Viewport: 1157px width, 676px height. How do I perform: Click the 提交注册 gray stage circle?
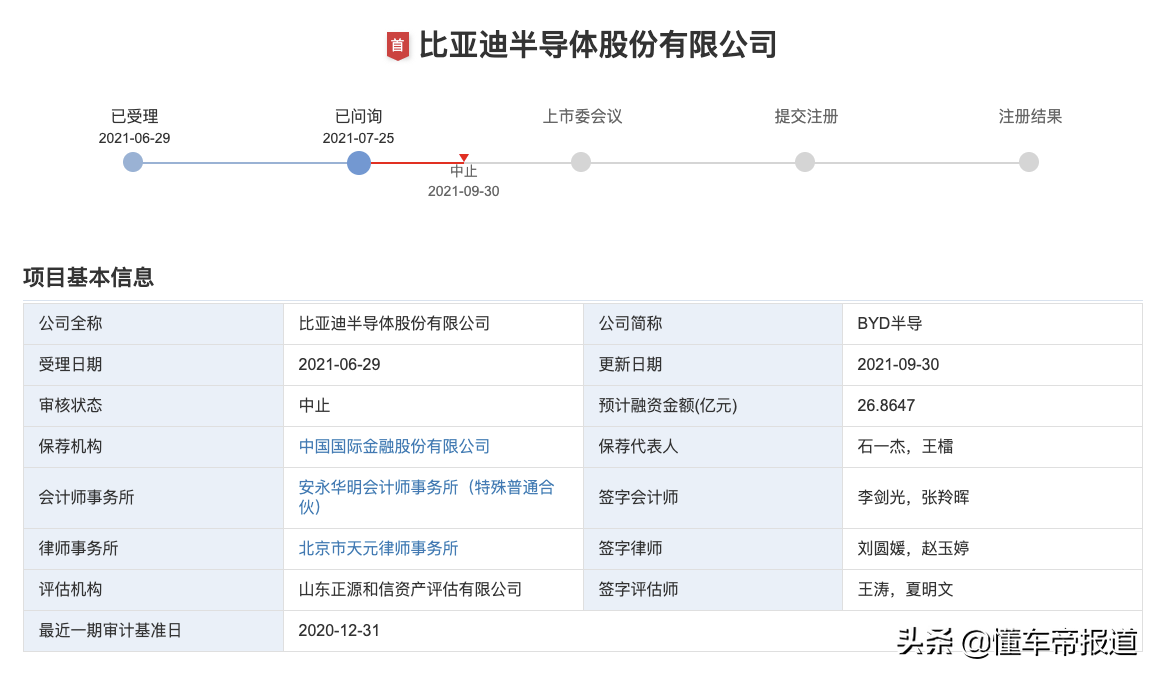[805, 162]
